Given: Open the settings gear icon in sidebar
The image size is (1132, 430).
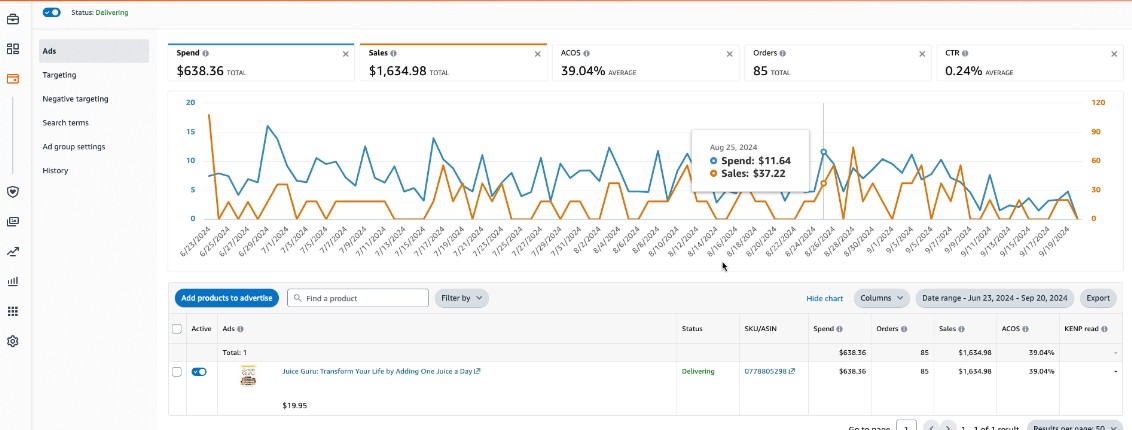Looking at the screenshot, I should pyautogui.click(x=13, y=341).
